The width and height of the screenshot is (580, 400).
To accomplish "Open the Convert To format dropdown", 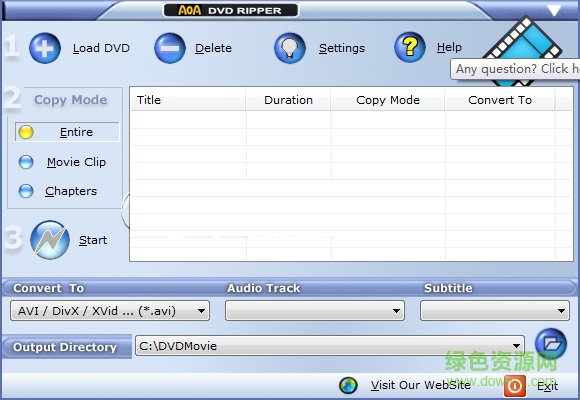I will point(110,311).
